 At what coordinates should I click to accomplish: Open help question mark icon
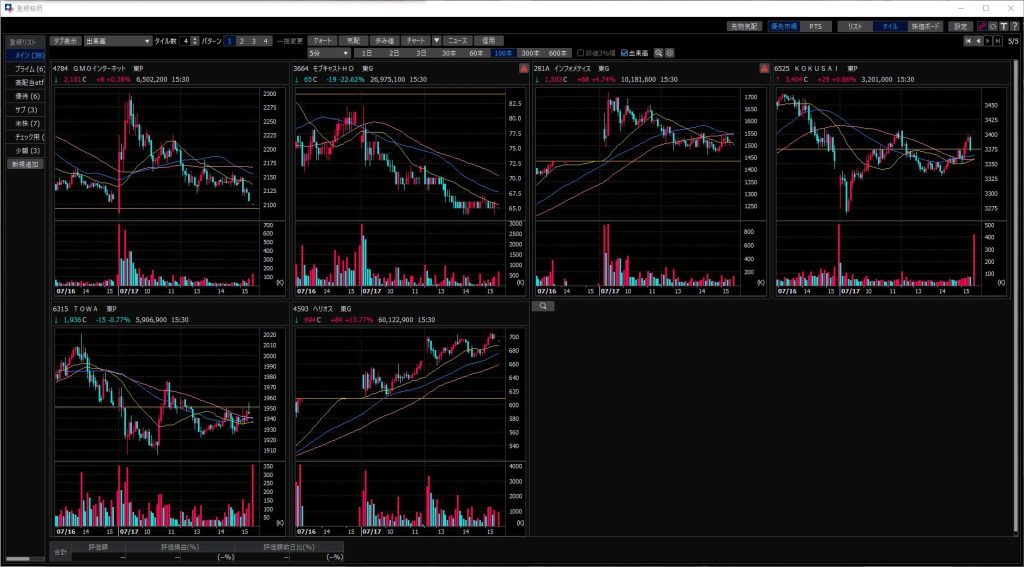pyautogui.click(x=1014, y=26)
